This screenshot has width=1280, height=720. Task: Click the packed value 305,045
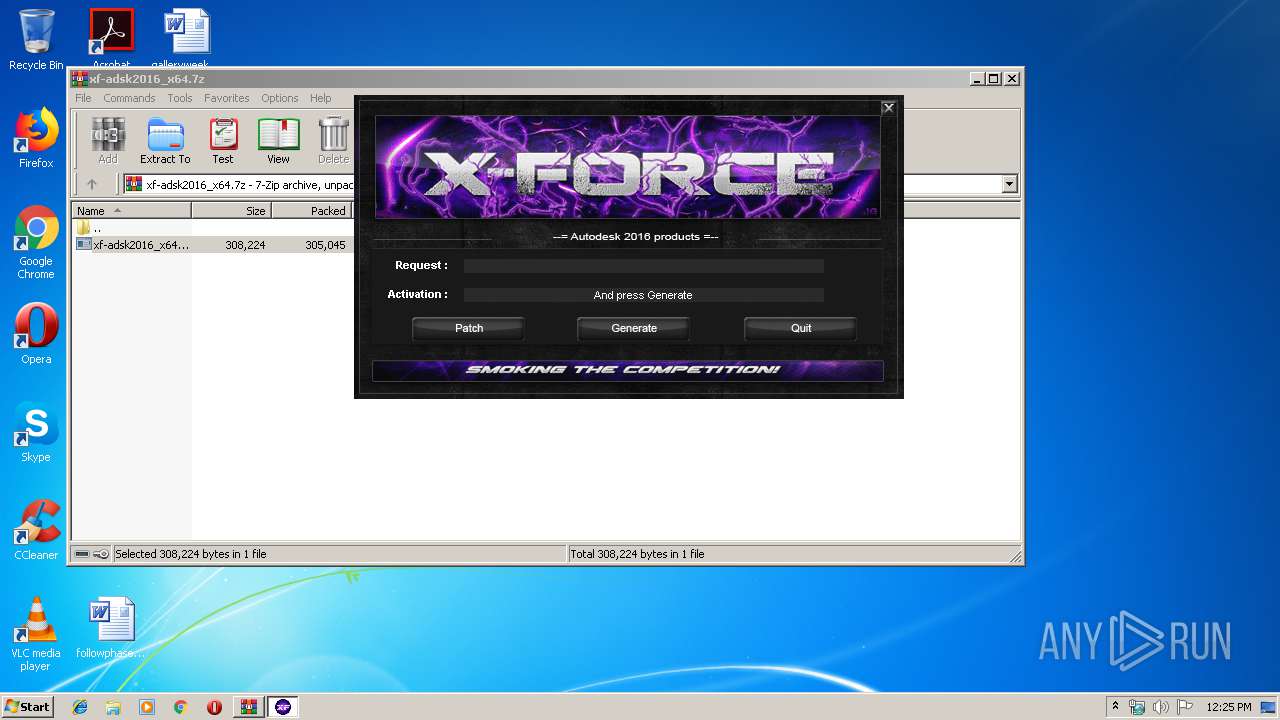[325, 245]
